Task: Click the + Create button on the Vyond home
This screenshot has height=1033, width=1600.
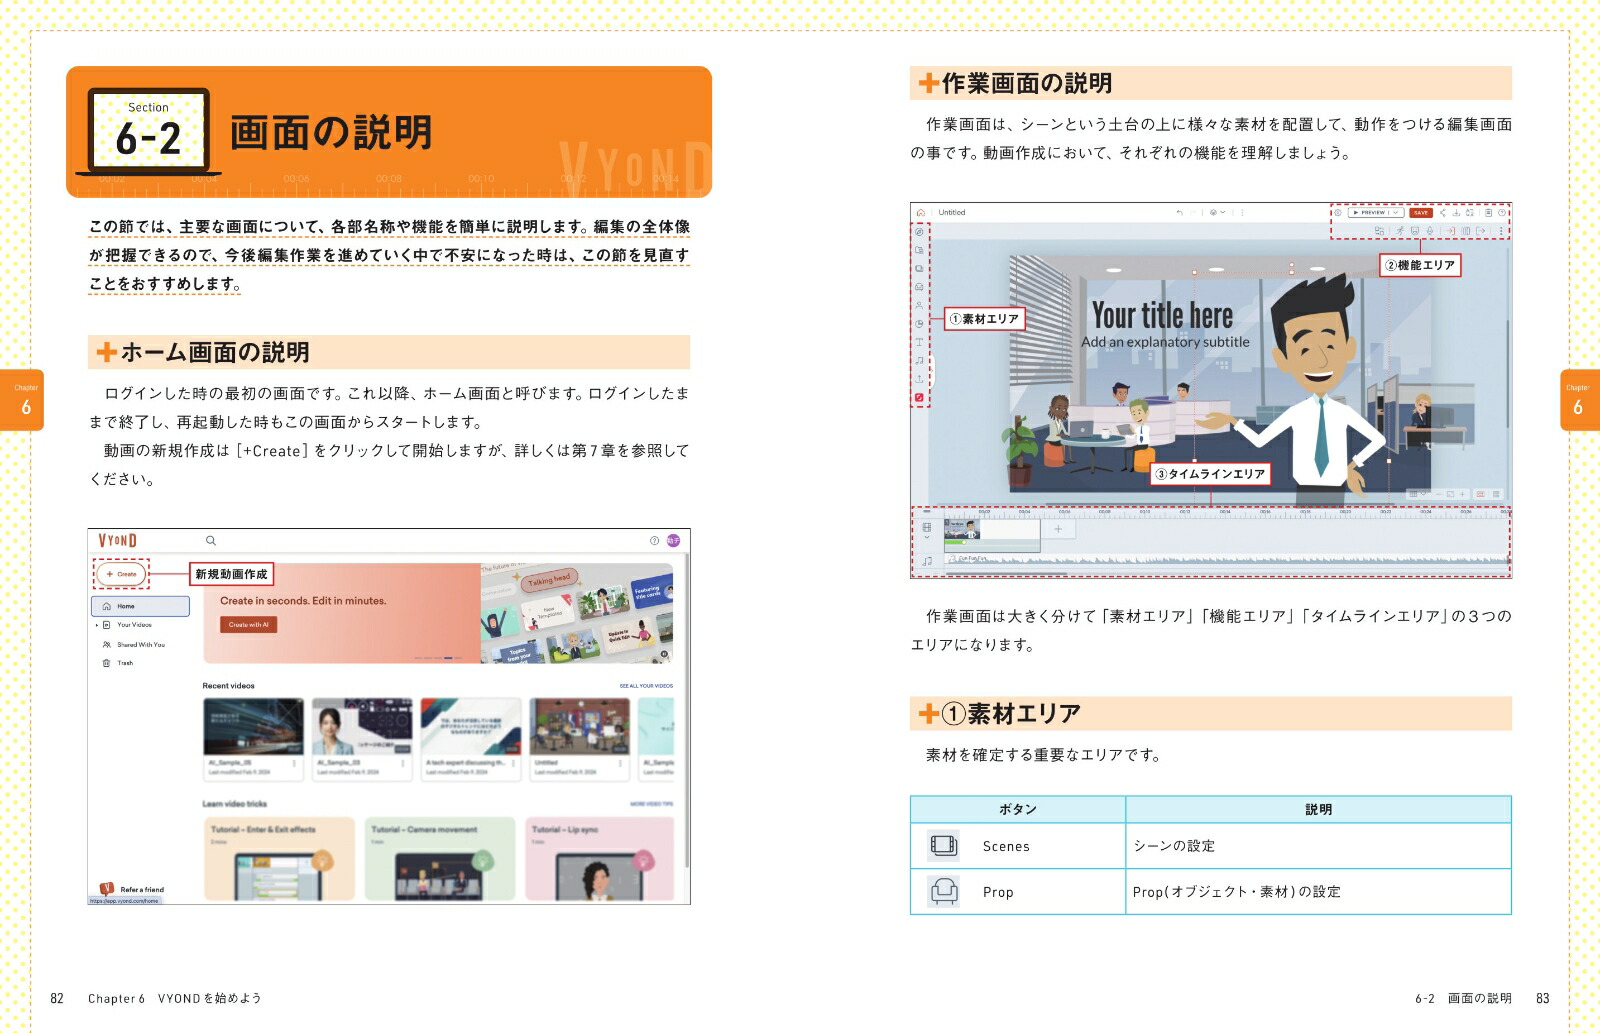Action: [122, 574]
